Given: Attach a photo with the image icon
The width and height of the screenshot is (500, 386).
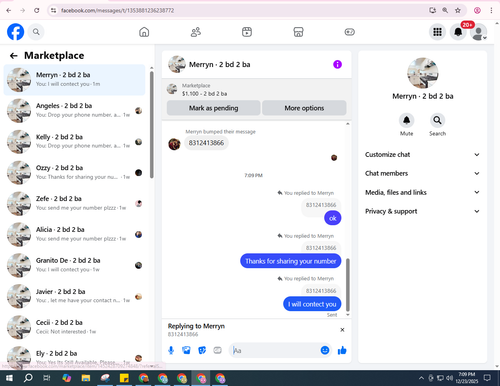Looking at the screenshot, I should click(x=186, y=350).
